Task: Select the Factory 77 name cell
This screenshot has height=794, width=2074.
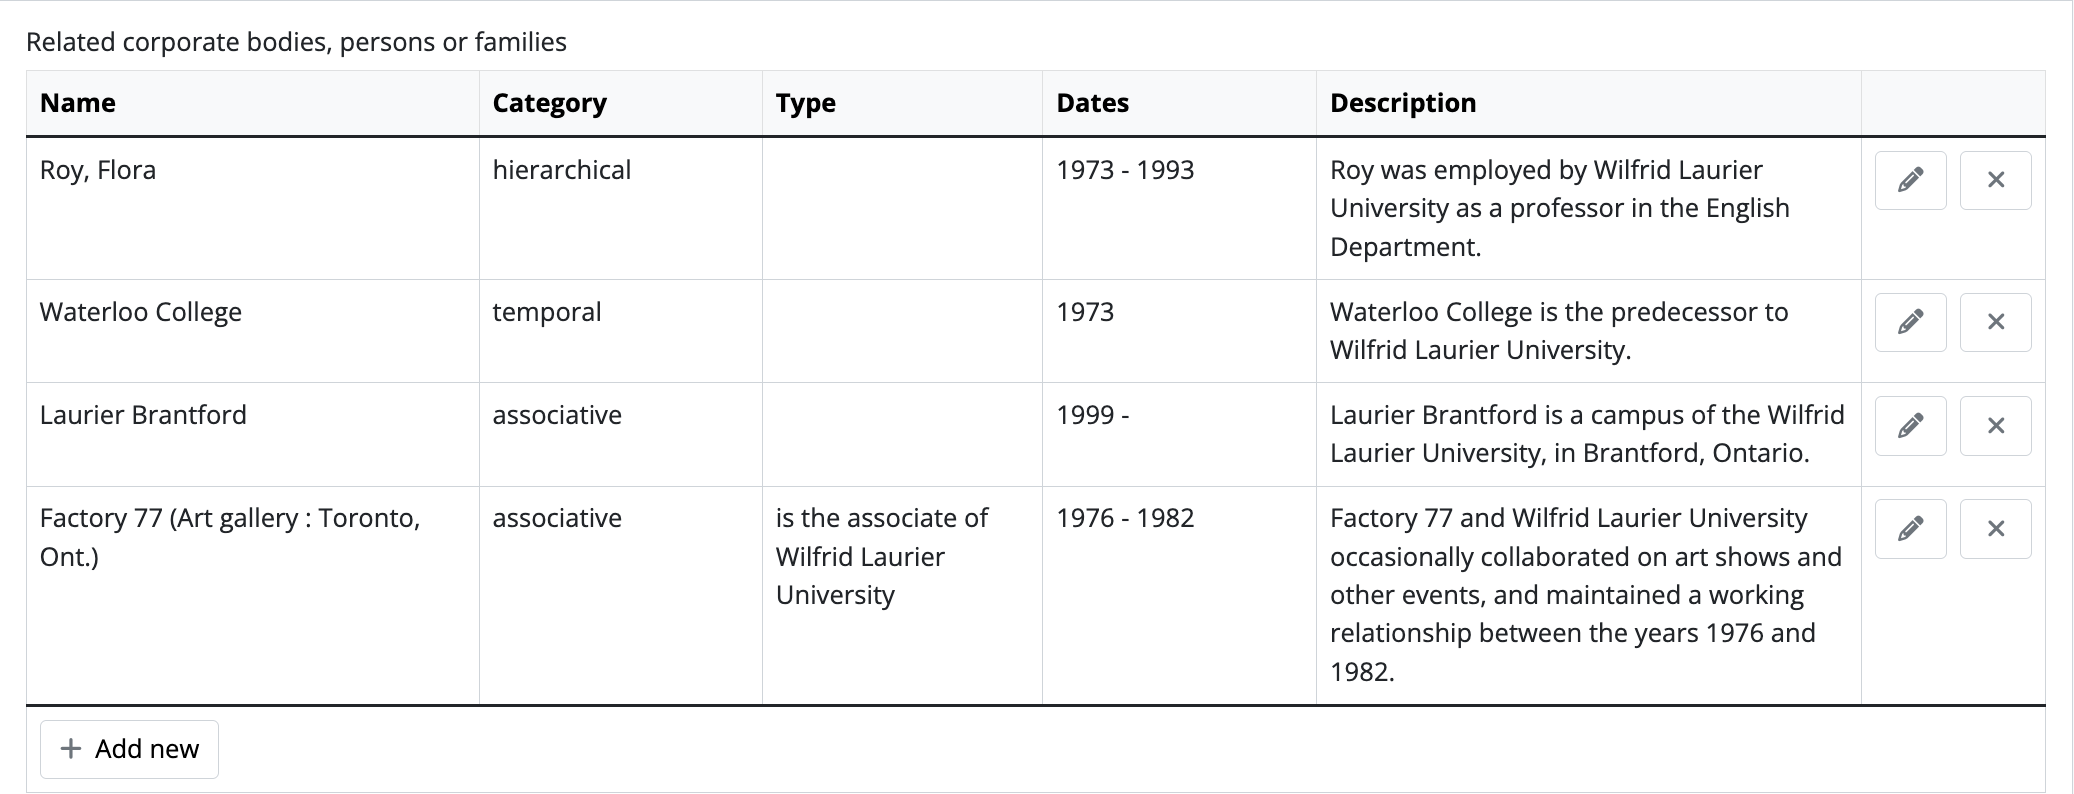Action: pyautogui.click(x=229, y=537)
